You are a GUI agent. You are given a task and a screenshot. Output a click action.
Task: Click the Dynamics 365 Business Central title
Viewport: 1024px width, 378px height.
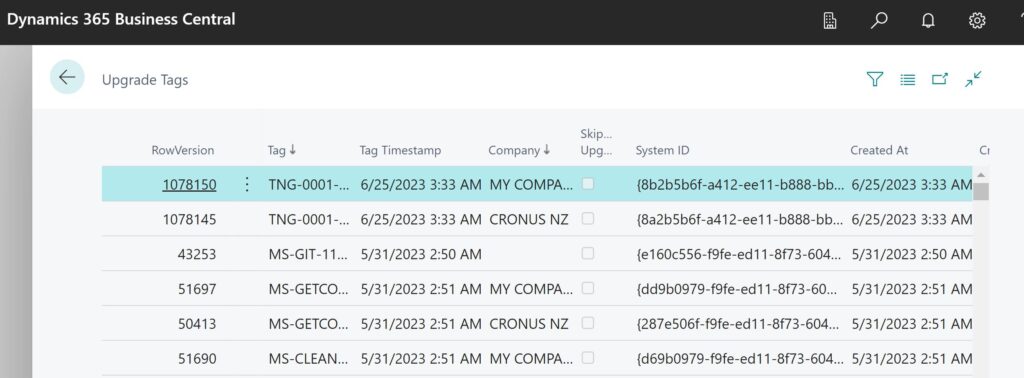click(x=121, y=19)
